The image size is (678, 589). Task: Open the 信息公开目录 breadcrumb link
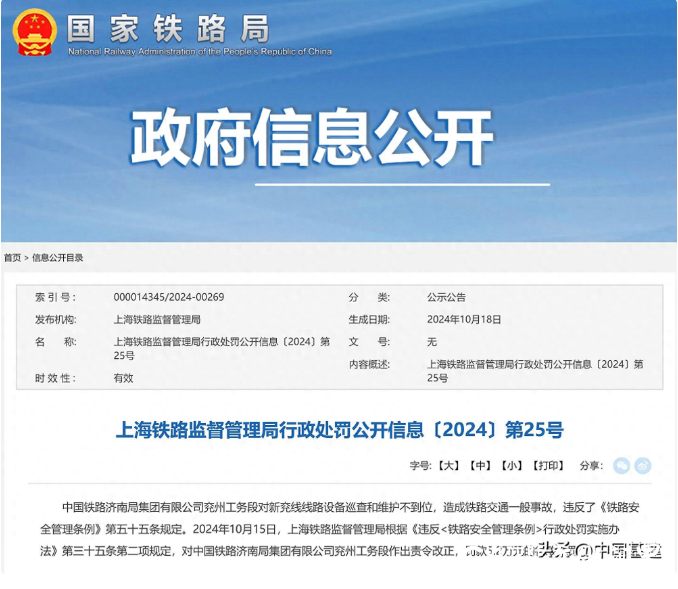[58, 258]
